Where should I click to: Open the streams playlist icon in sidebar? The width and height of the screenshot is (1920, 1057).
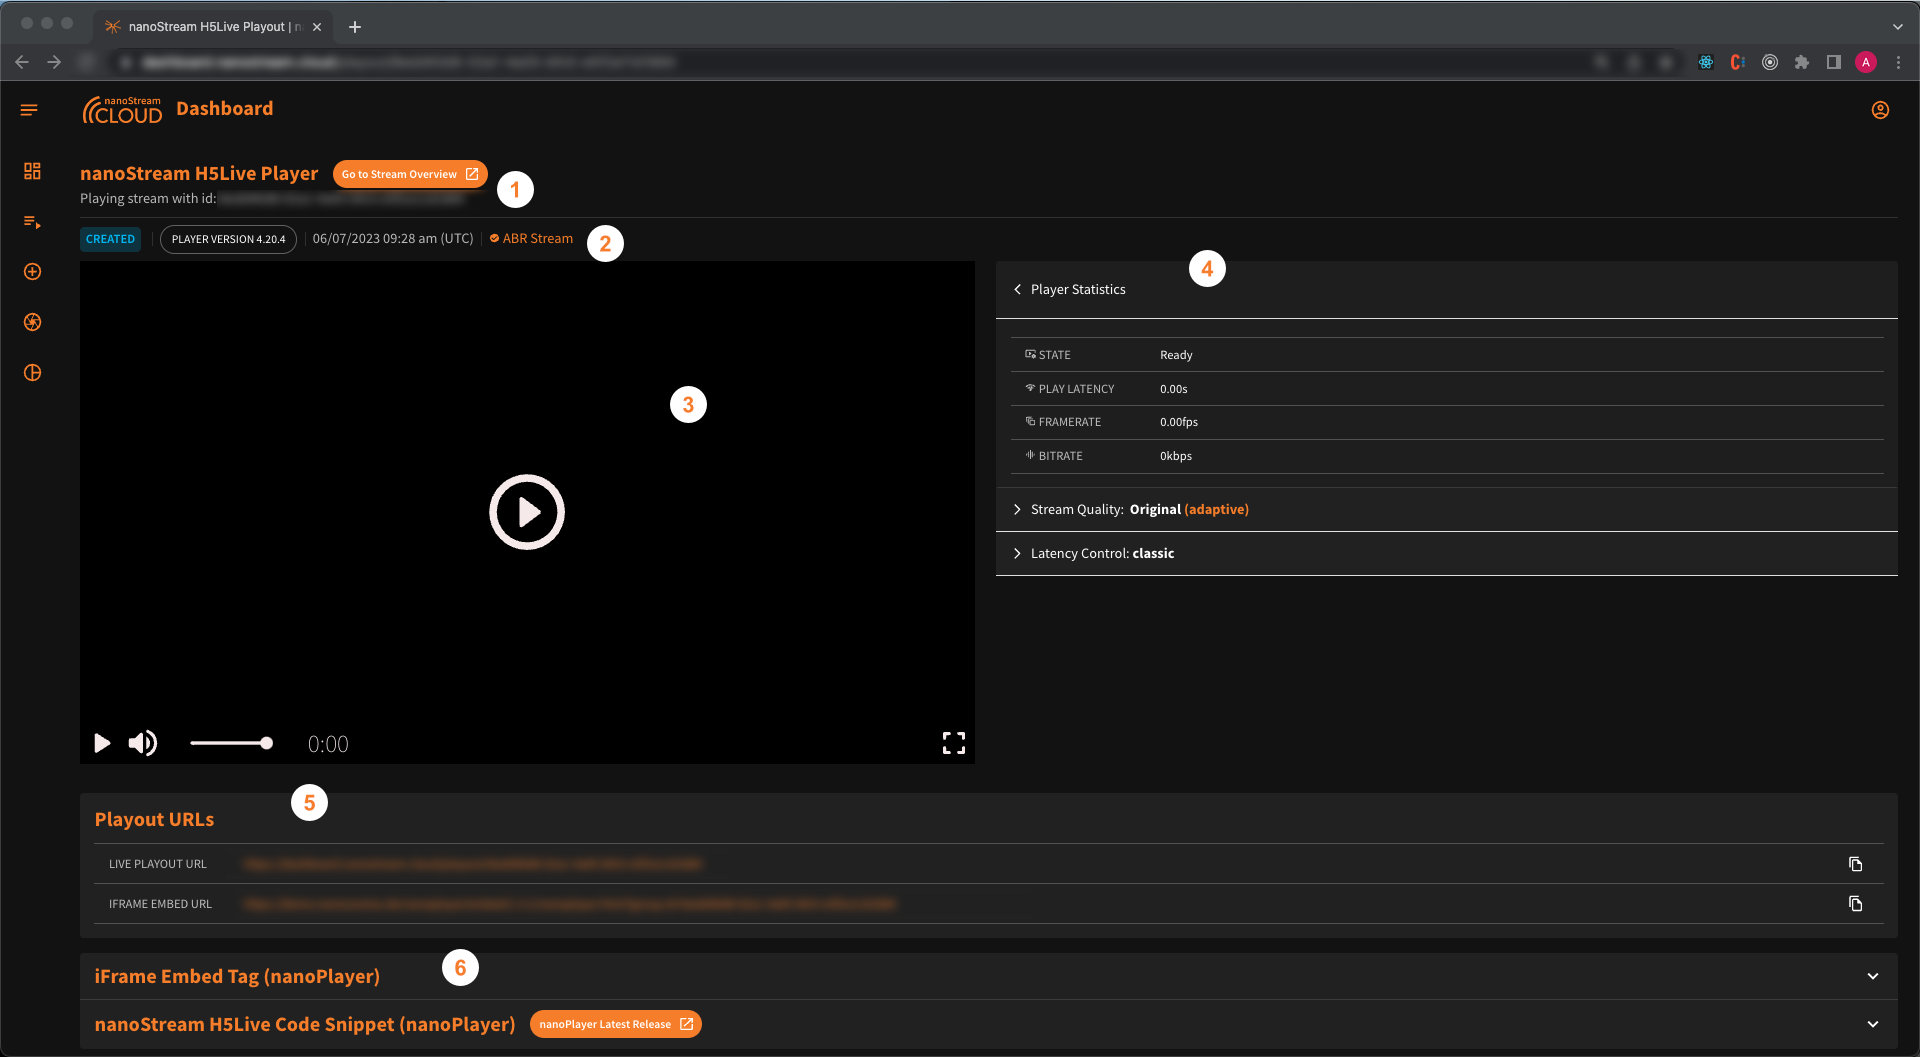32,222
